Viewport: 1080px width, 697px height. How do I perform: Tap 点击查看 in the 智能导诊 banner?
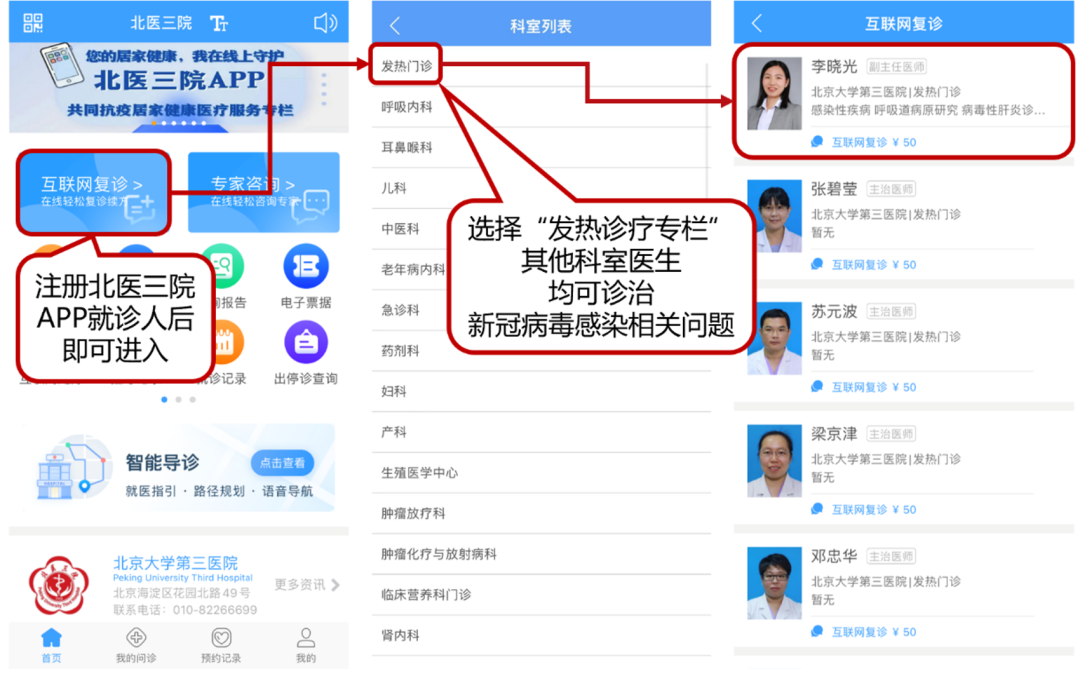pyautogui.click(x=282, y=463)
